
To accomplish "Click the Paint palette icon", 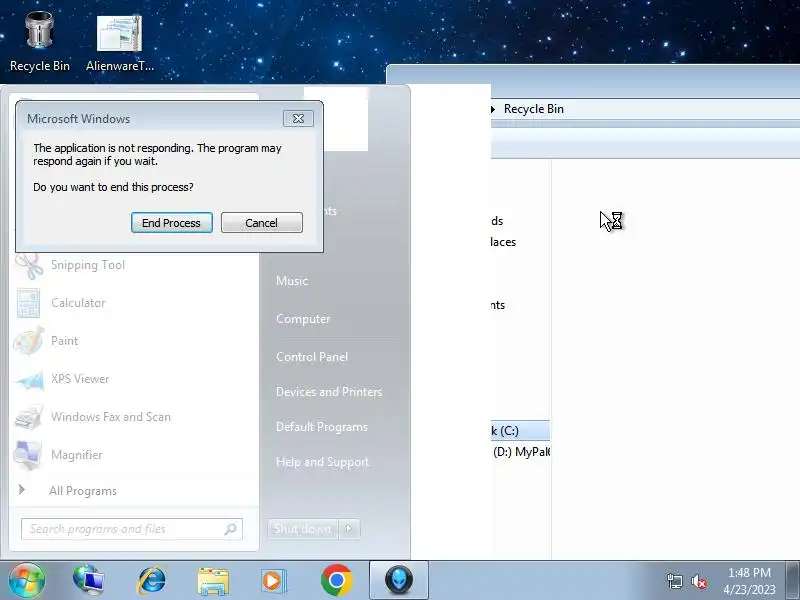I will pyautogui.click(x=29, y=341).
